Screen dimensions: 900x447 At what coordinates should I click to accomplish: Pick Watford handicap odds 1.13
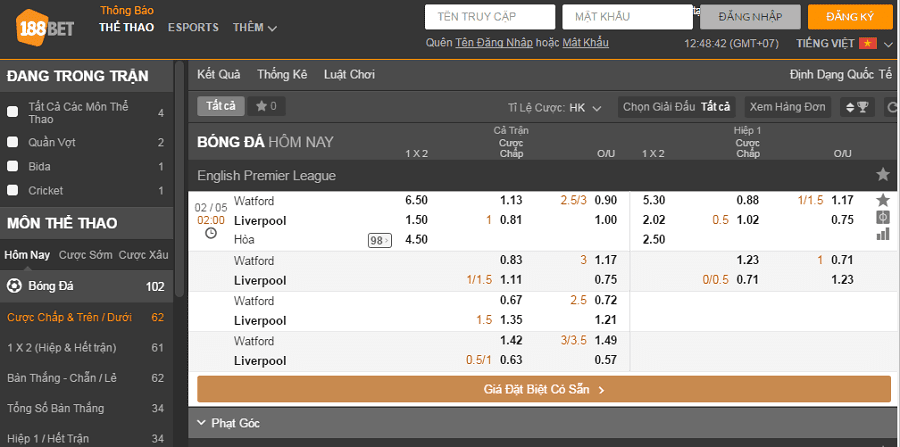pyautogui.click(x=511, y=200)
